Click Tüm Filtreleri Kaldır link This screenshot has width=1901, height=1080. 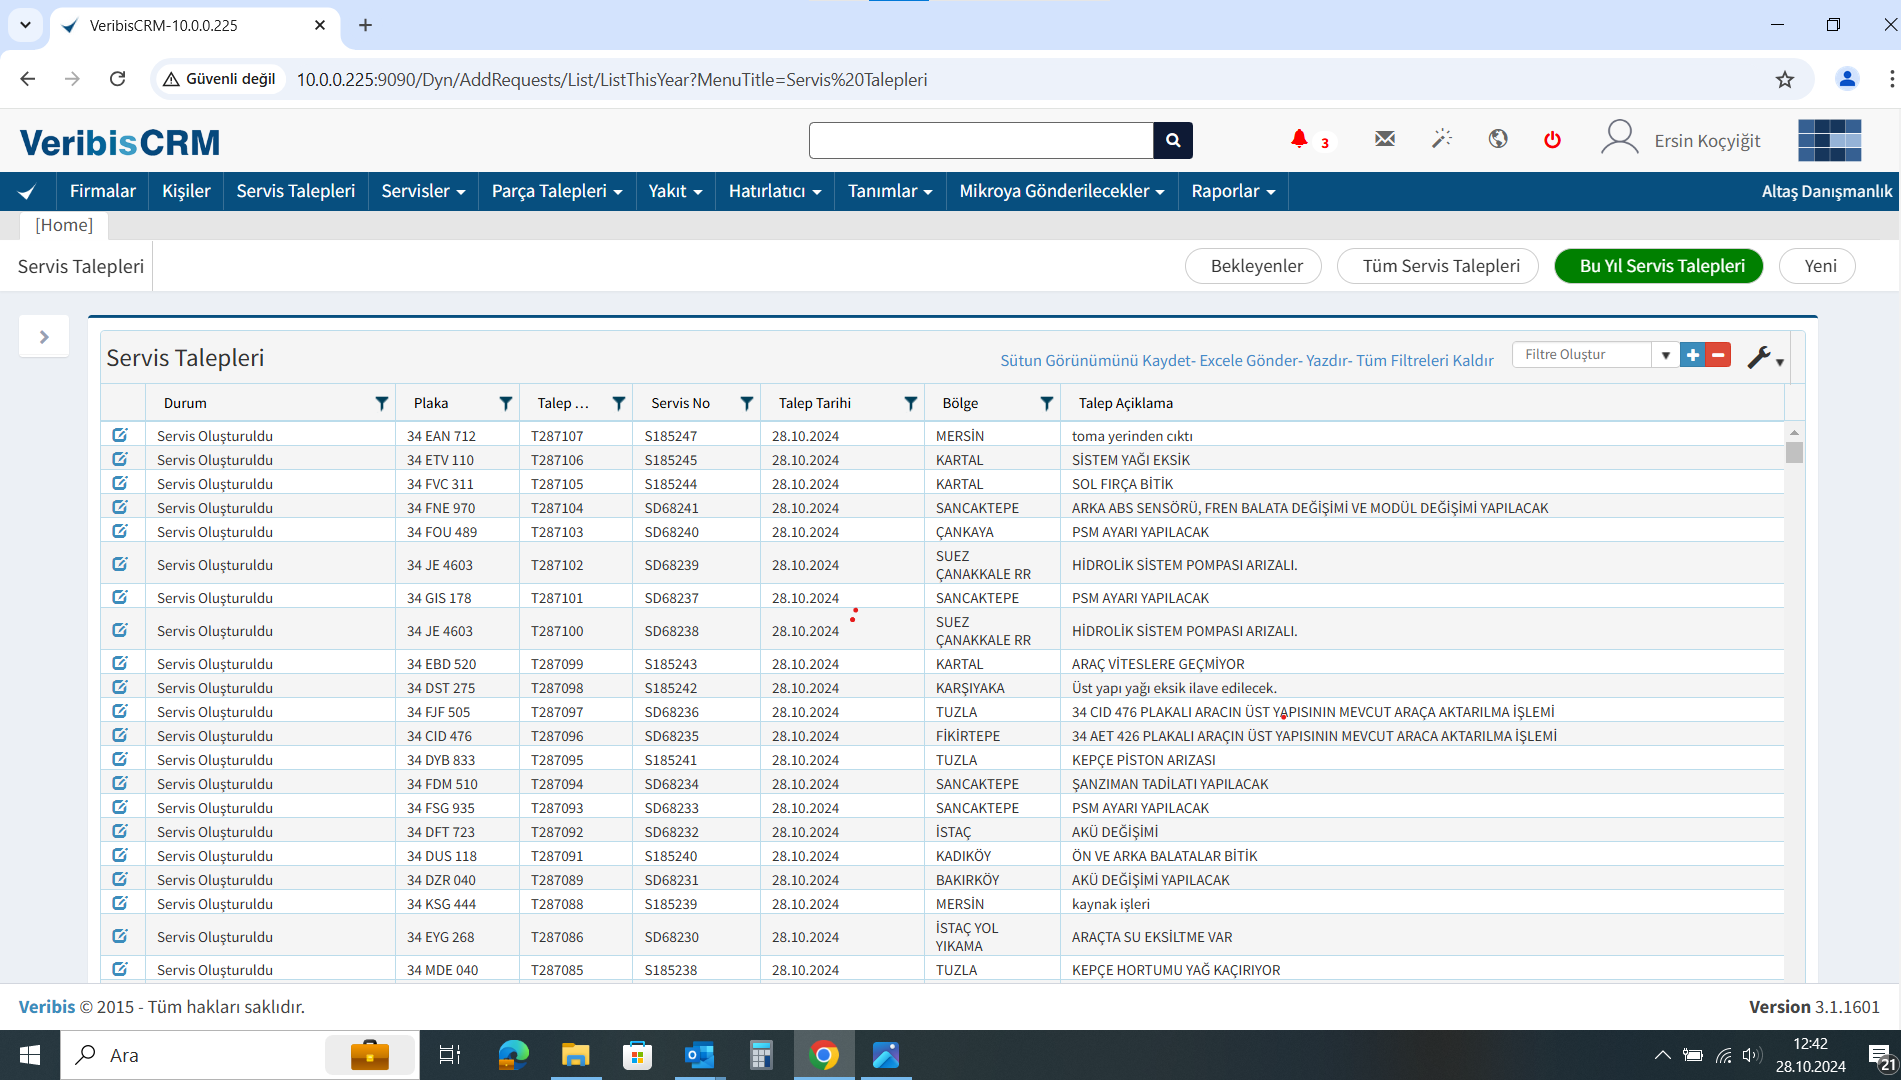(x=1425, y=360)
